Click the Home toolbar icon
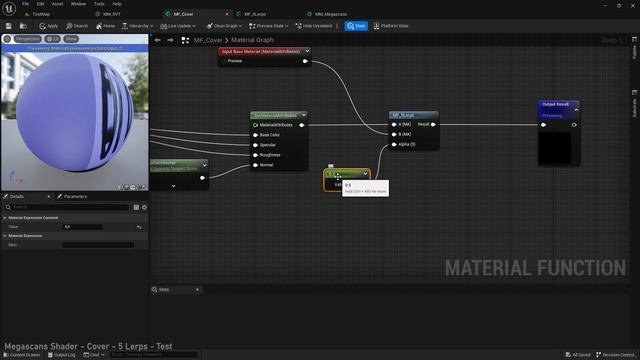 tap(105, 26)
